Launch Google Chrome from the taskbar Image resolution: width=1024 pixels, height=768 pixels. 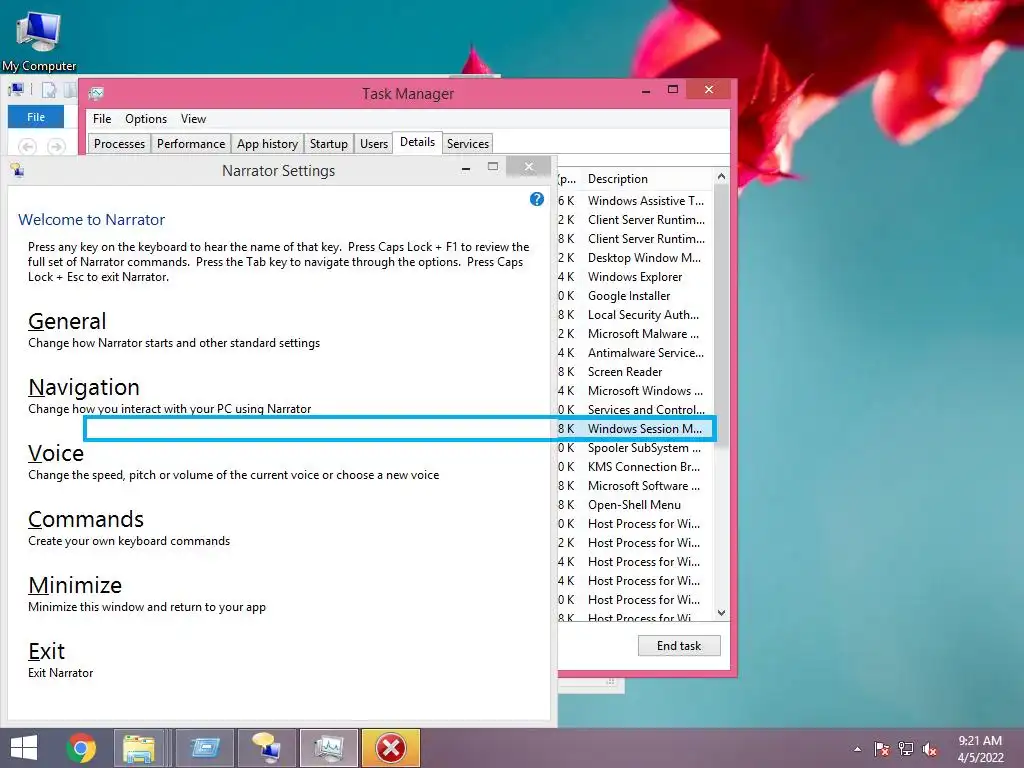pyautogui.click(x=81, y=748)
